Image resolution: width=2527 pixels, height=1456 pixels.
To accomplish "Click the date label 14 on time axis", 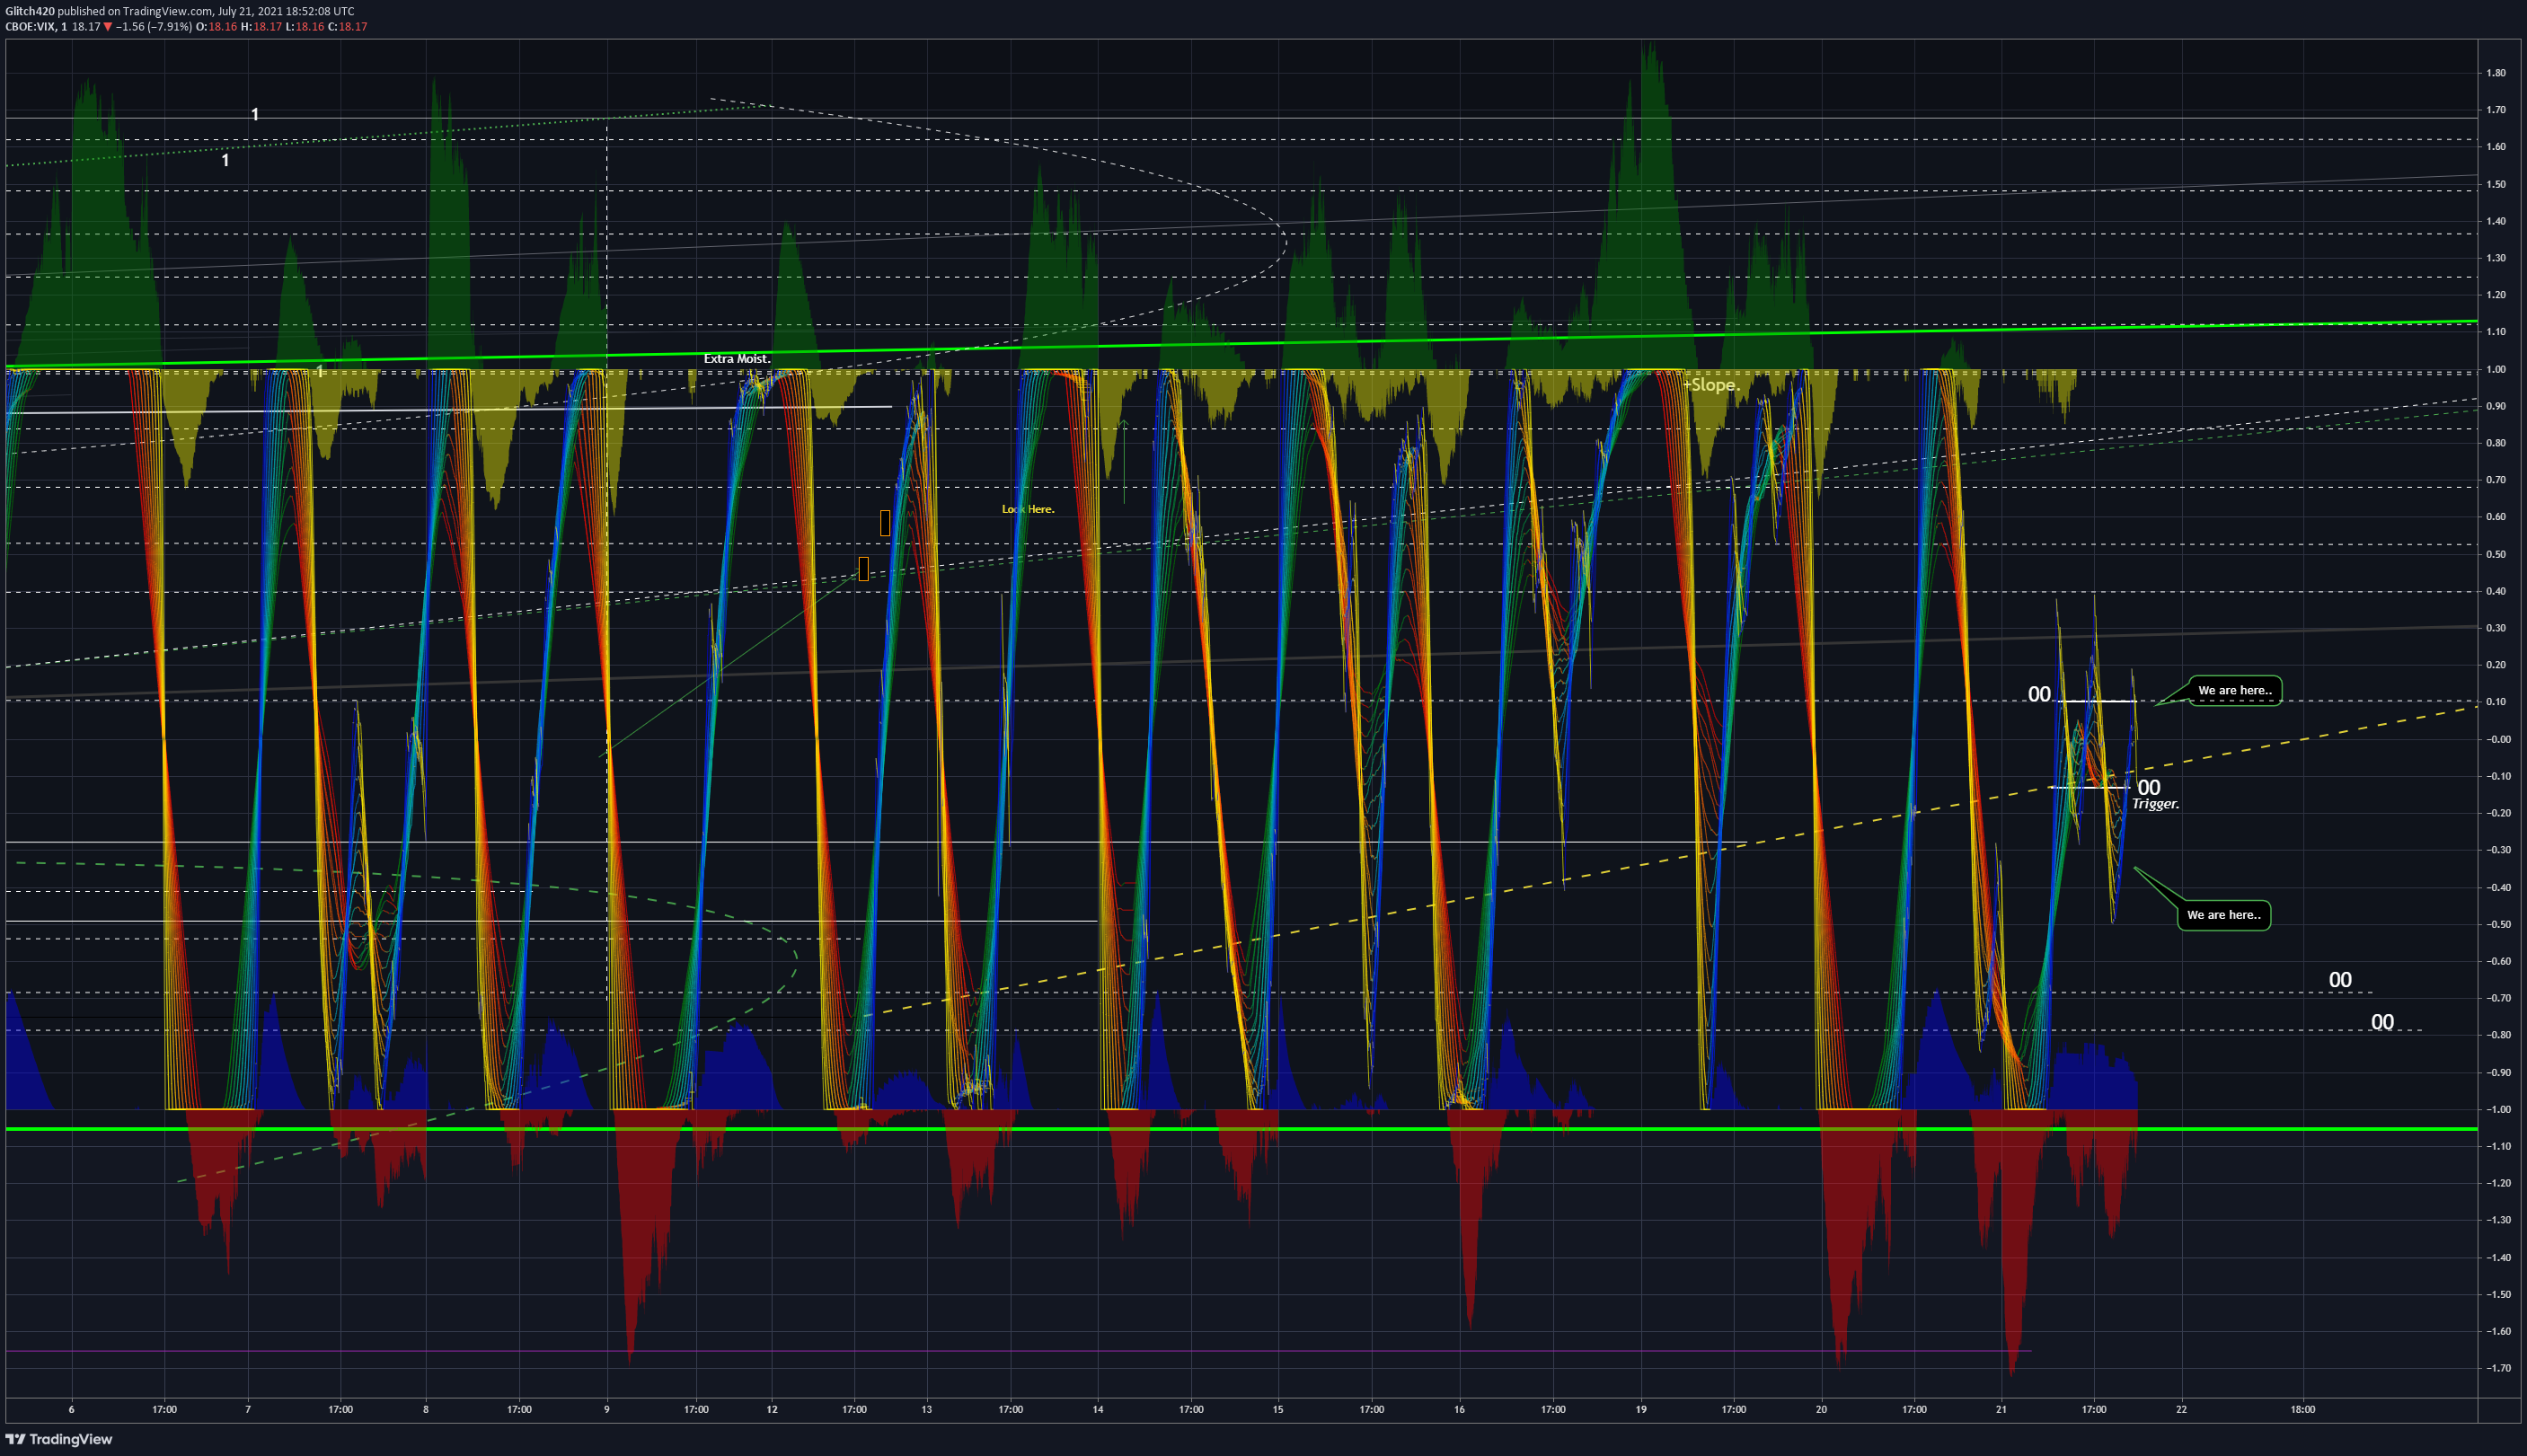I will 1098,1409.
